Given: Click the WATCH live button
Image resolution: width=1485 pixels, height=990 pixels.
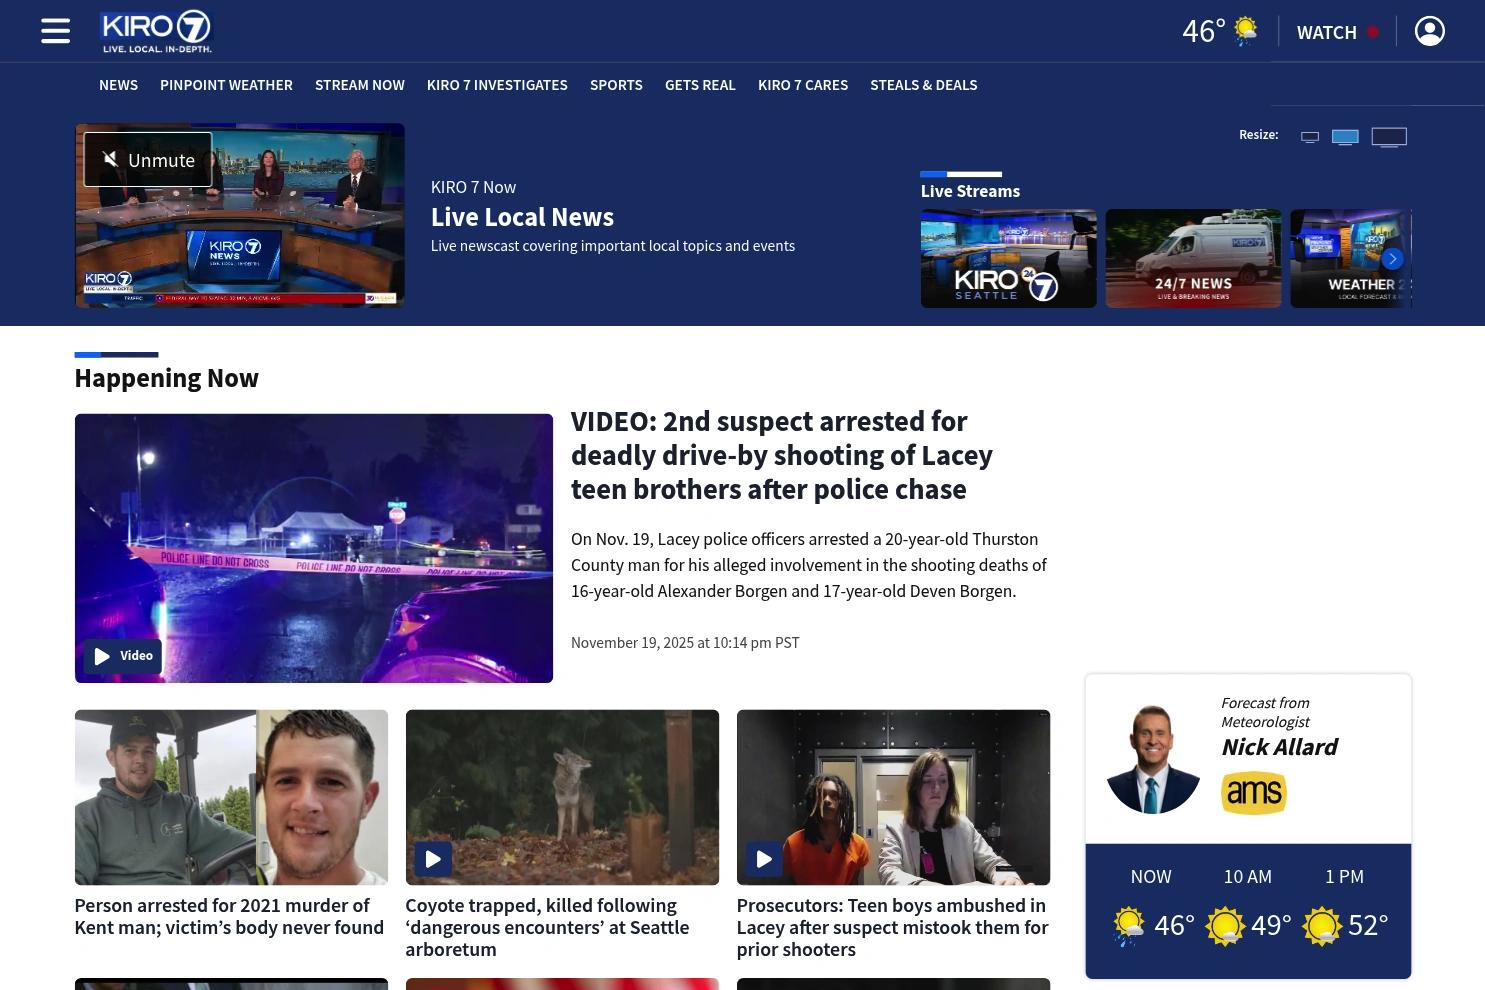Looking at the screenshot, I should (1338, 32).
